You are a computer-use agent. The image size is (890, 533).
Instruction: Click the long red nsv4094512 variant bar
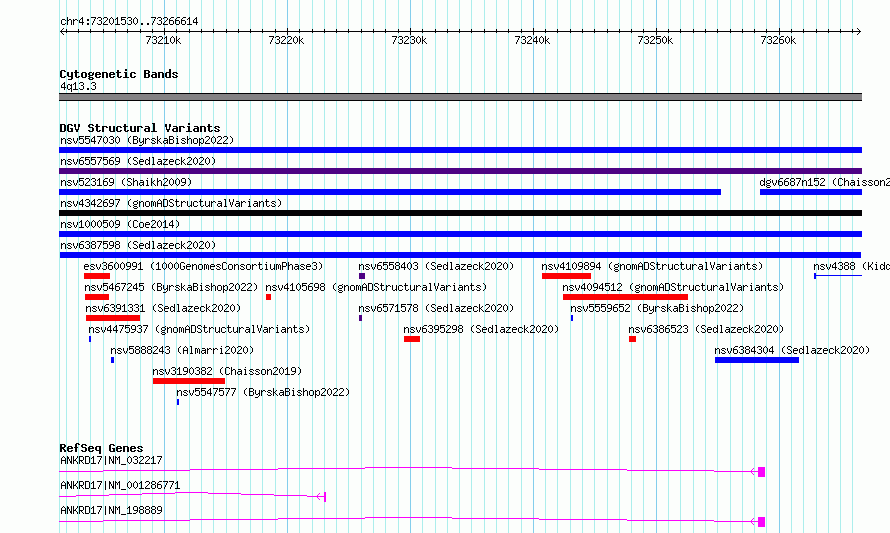625,297
